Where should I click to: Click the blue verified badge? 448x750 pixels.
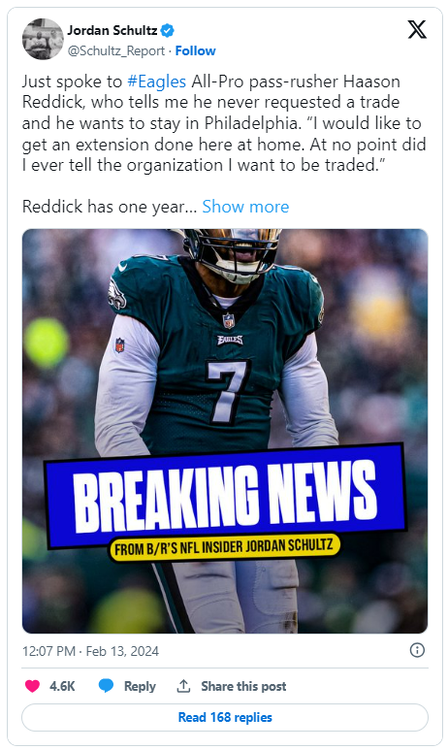(x=167, y=31)
